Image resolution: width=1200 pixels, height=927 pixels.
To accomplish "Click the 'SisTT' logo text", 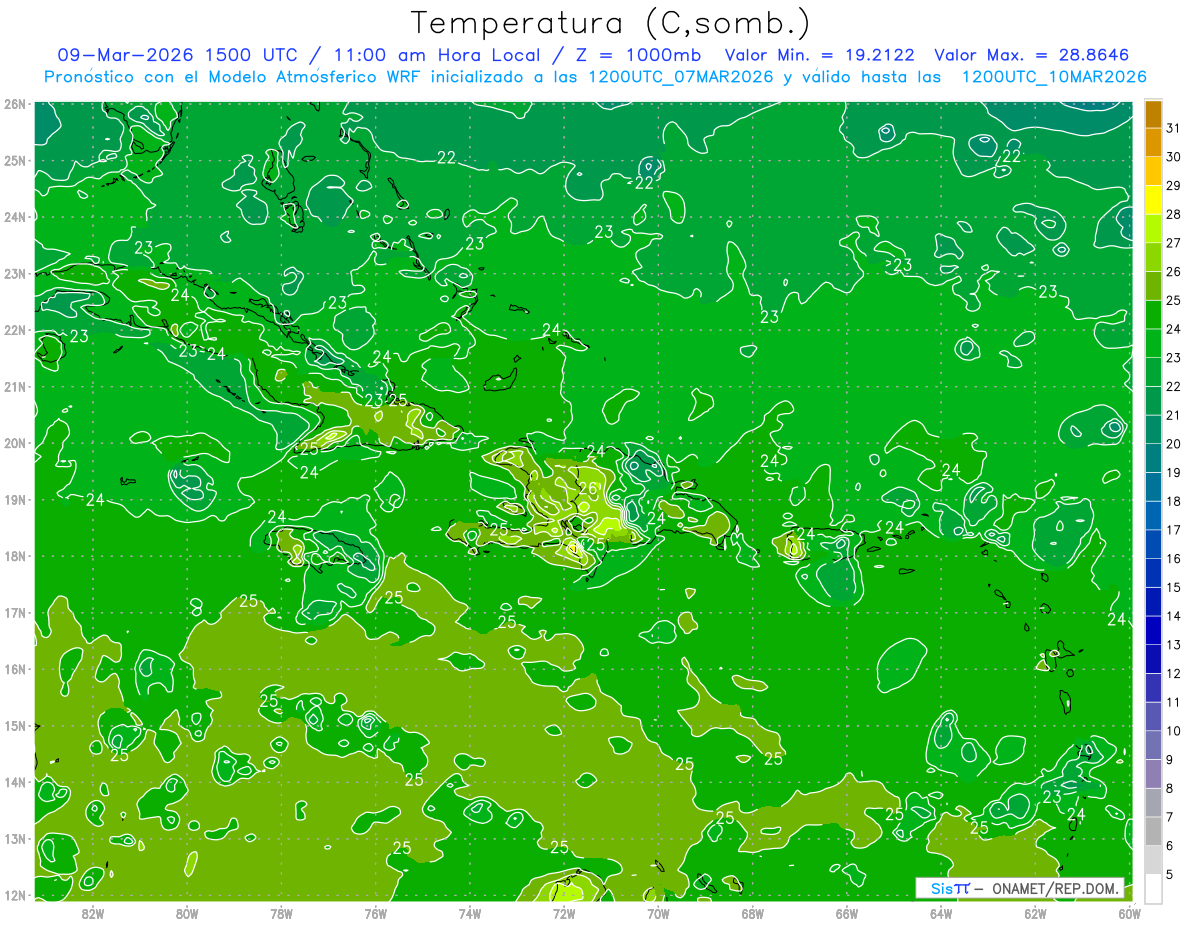I will (950, 888).
